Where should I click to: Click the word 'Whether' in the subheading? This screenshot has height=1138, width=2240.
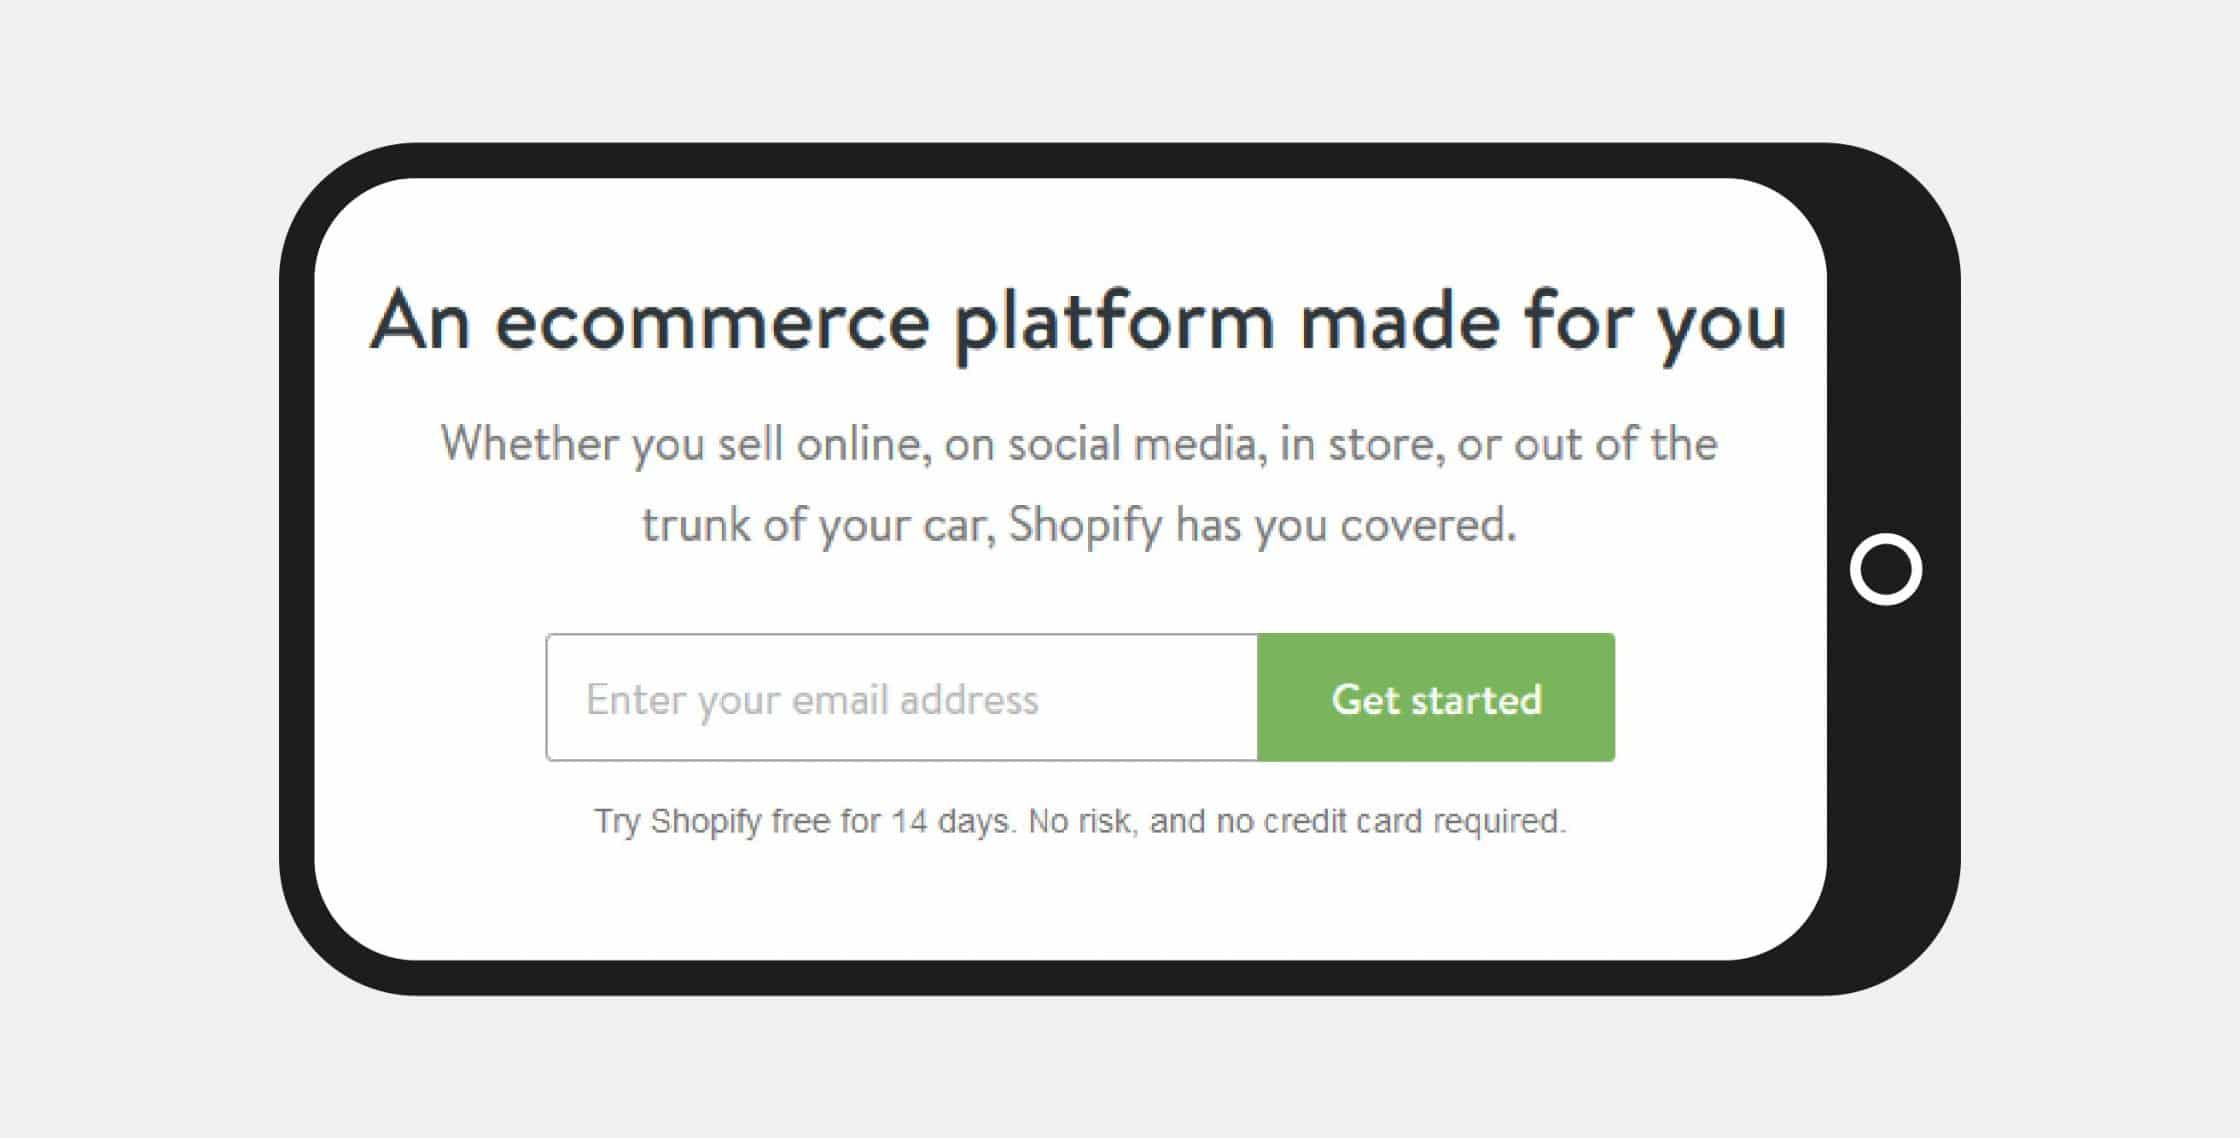[530, 443]
